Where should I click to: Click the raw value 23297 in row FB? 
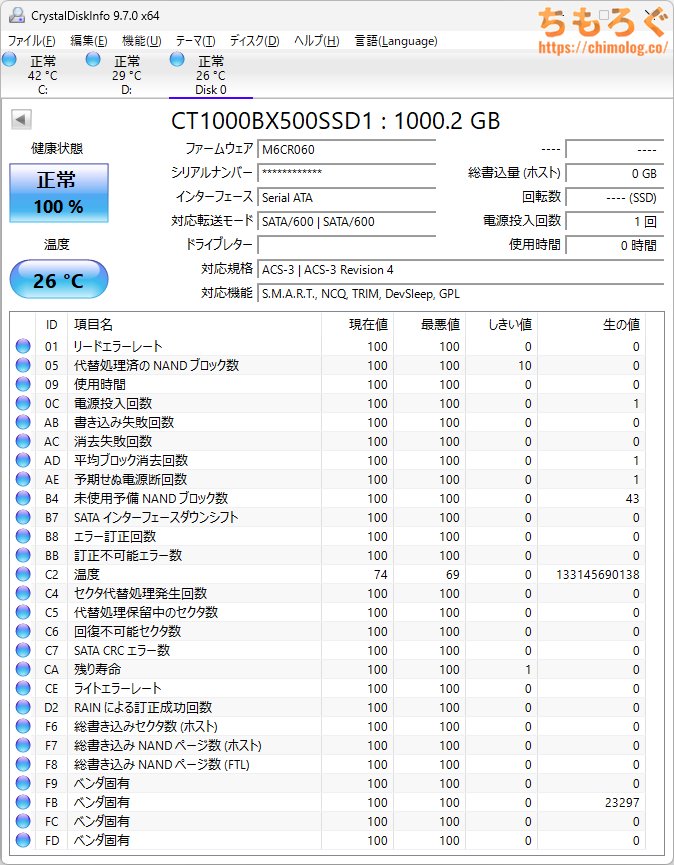tap(622, 803)
